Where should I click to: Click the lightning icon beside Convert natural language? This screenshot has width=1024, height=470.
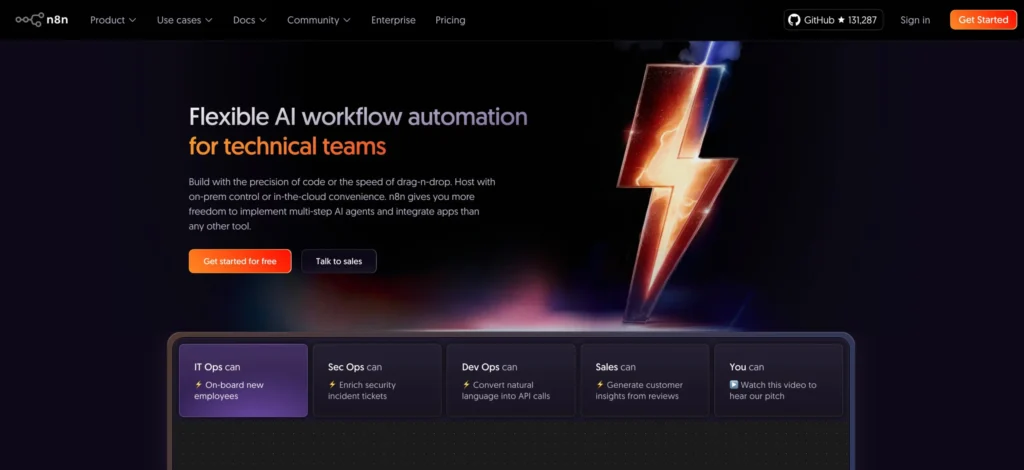(466, 385)
